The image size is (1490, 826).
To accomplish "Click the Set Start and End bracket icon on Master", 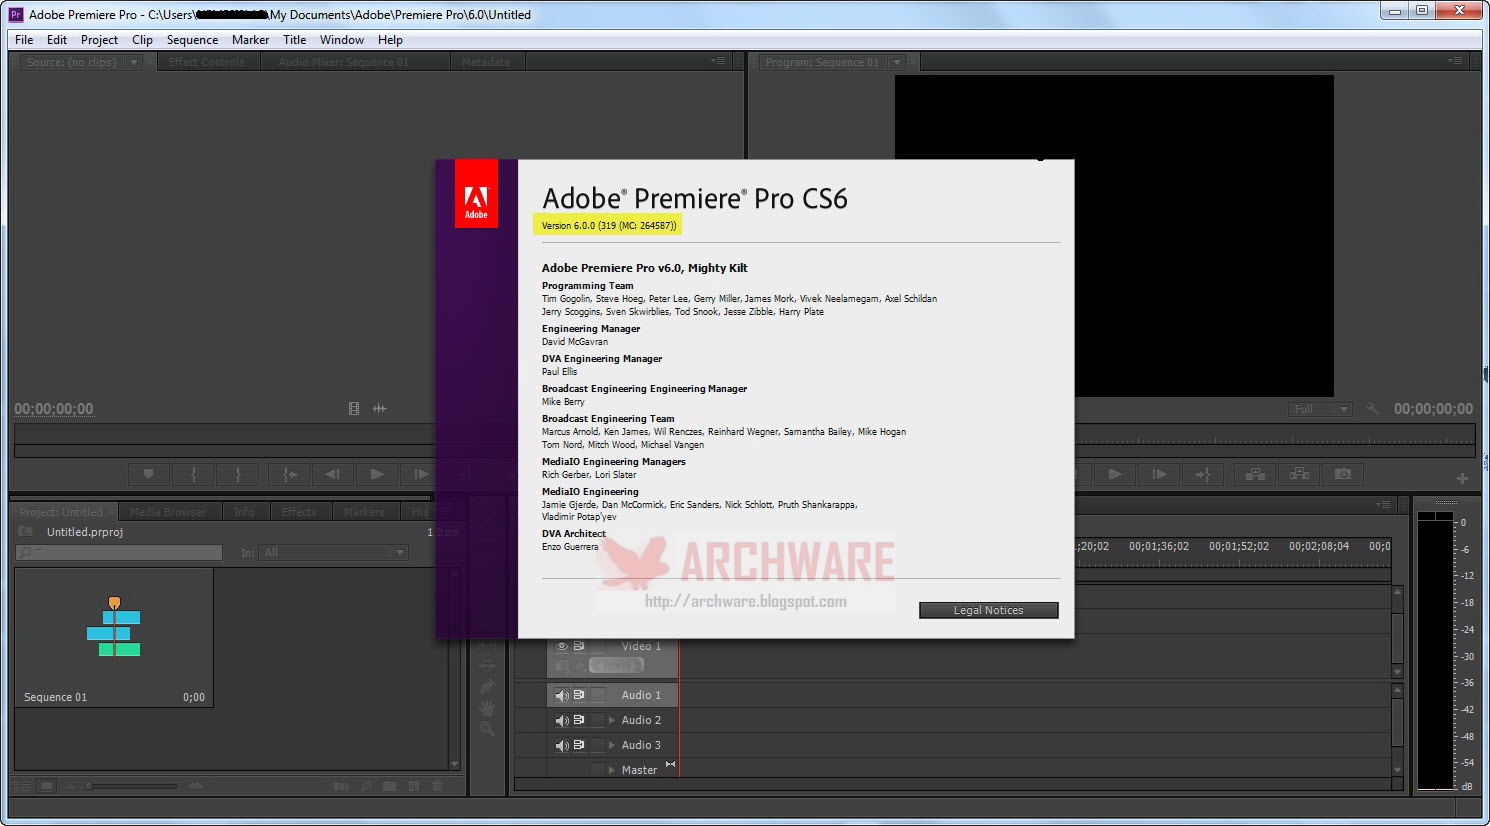I will [x=670, y=765].
